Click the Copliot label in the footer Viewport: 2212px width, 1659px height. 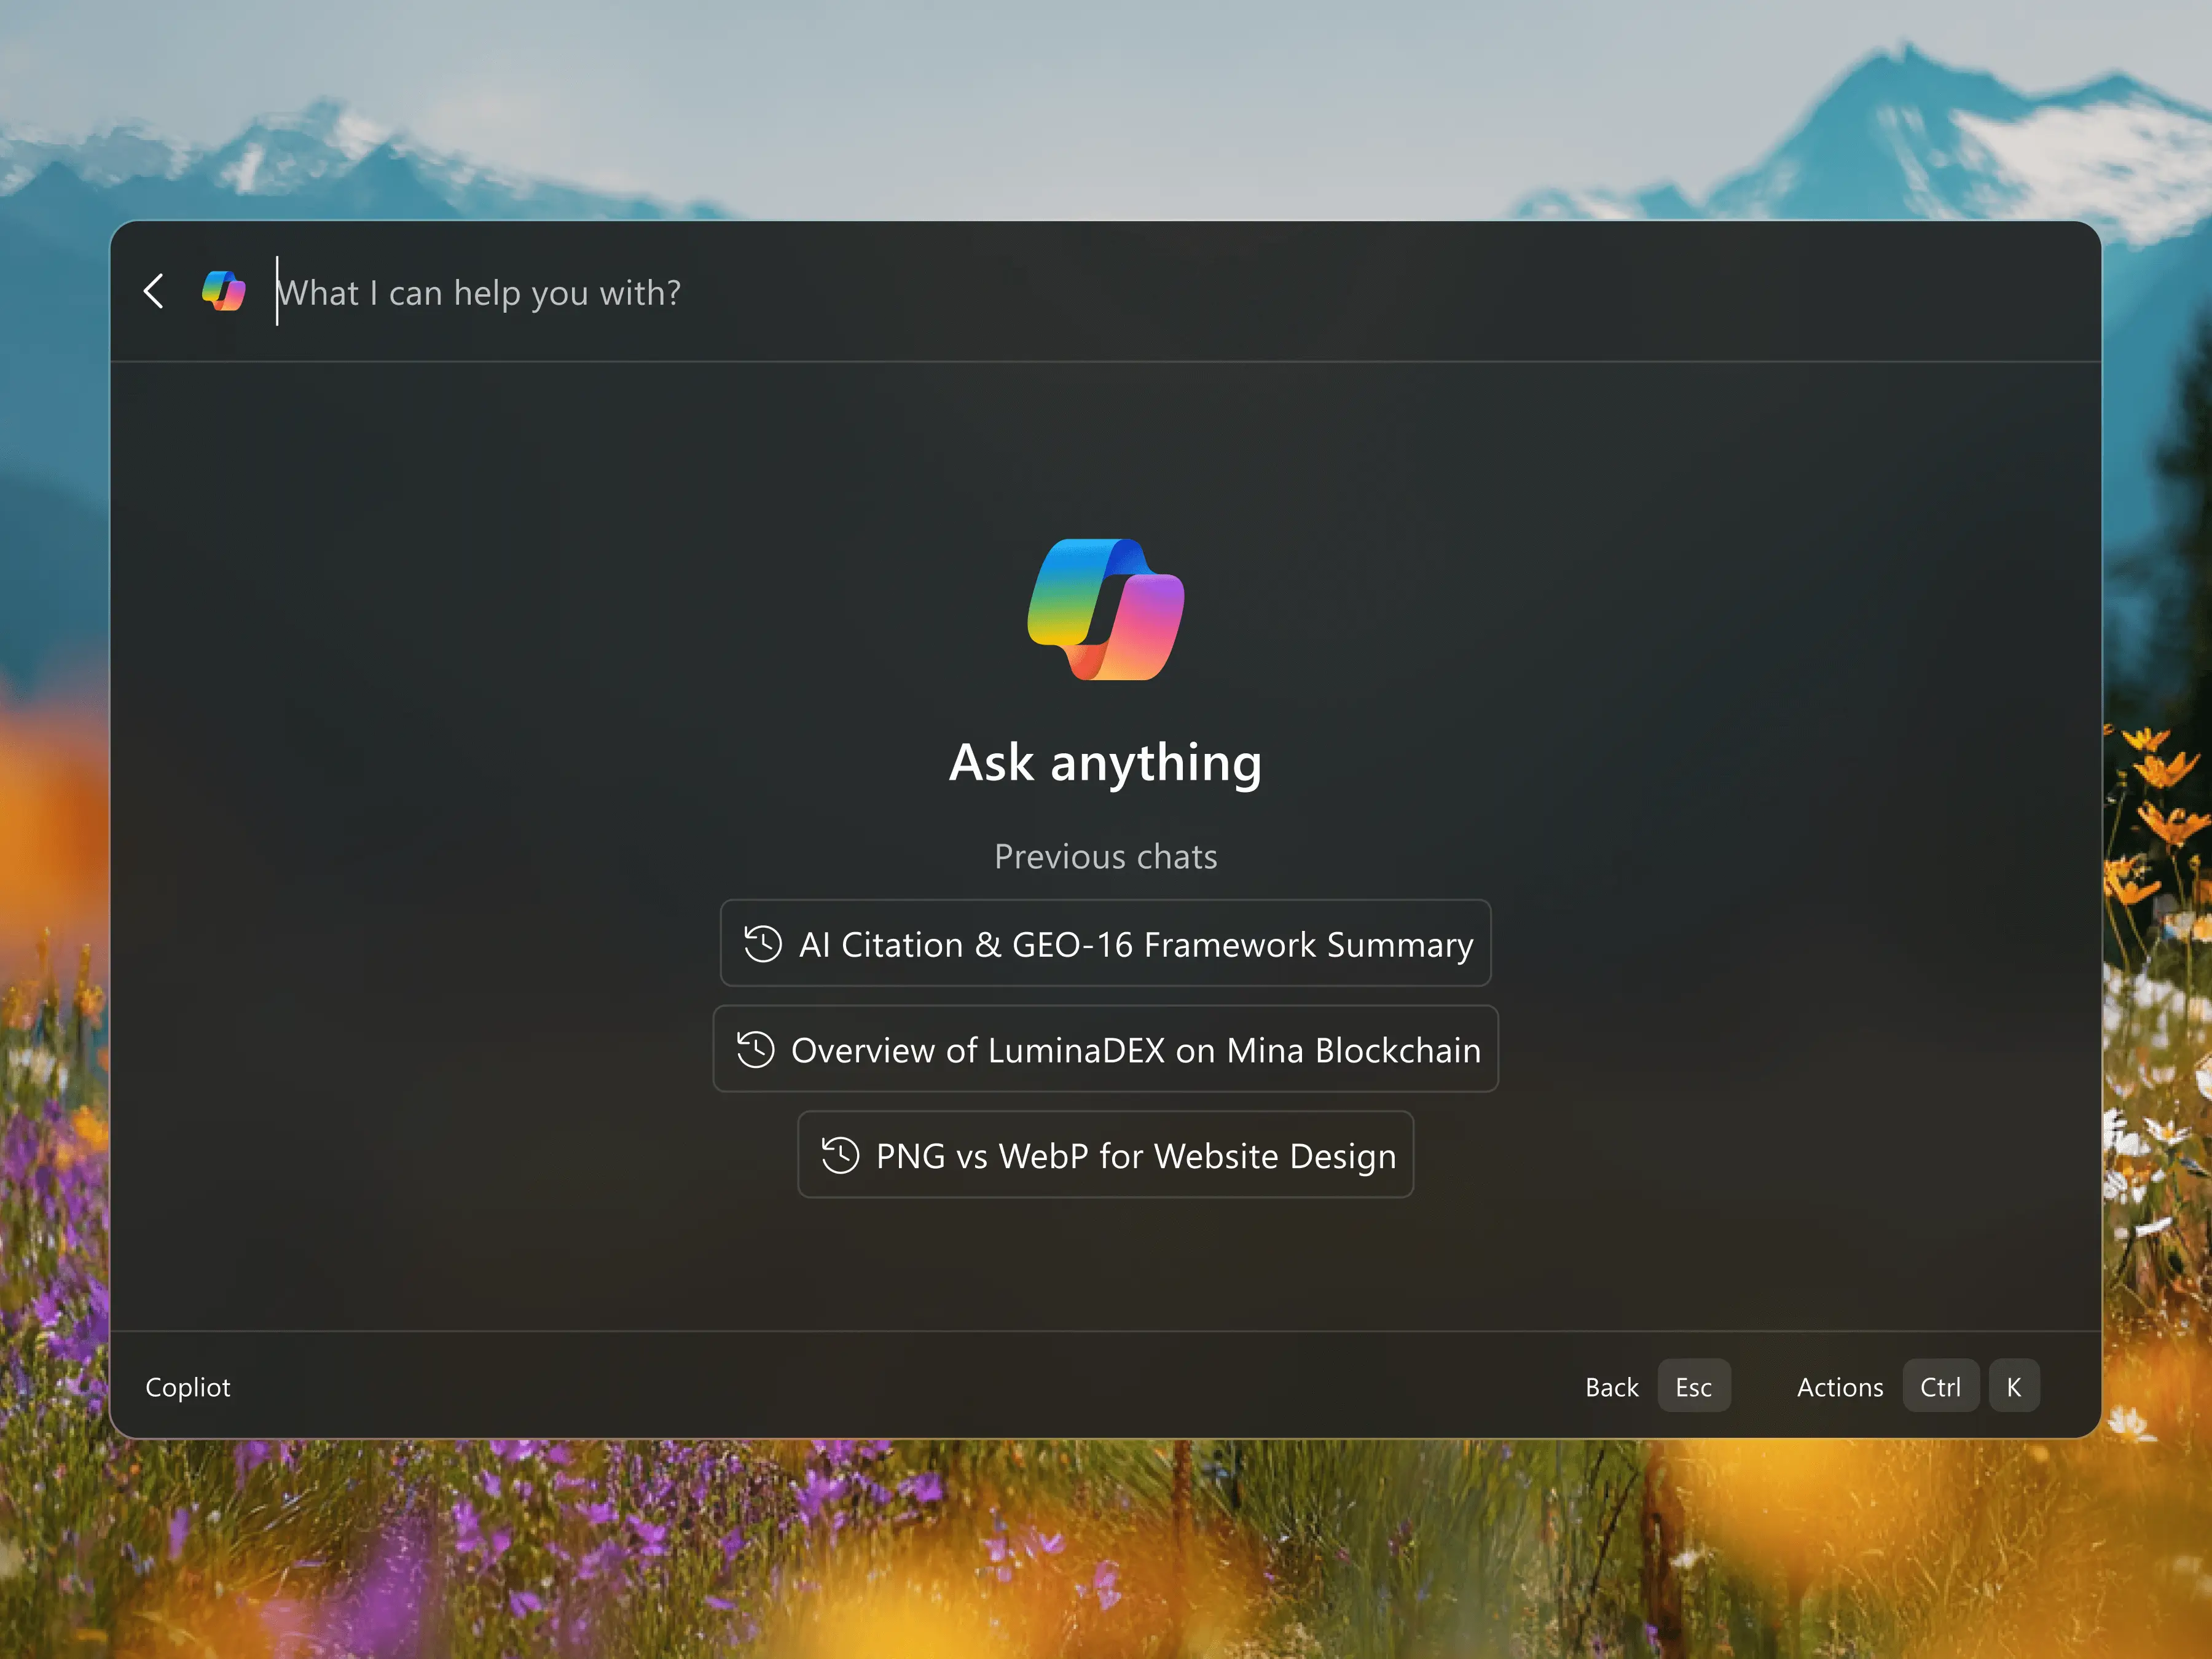[x=188, y=1387]
